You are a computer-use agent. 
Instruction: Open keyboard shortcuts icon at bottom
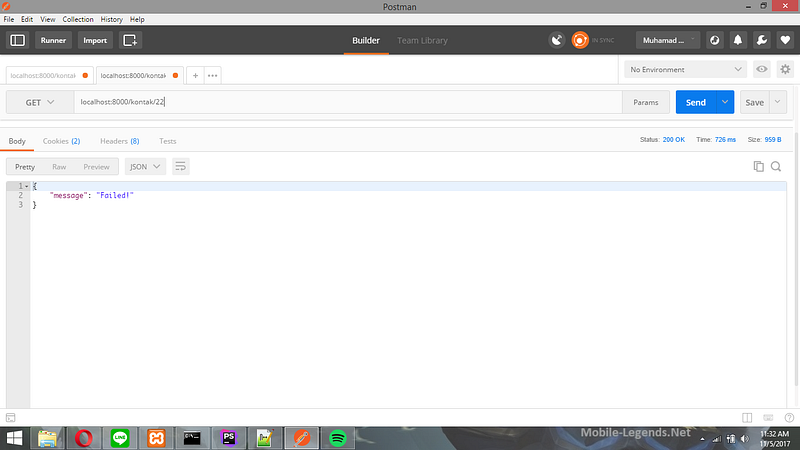(x=768, y=417)
